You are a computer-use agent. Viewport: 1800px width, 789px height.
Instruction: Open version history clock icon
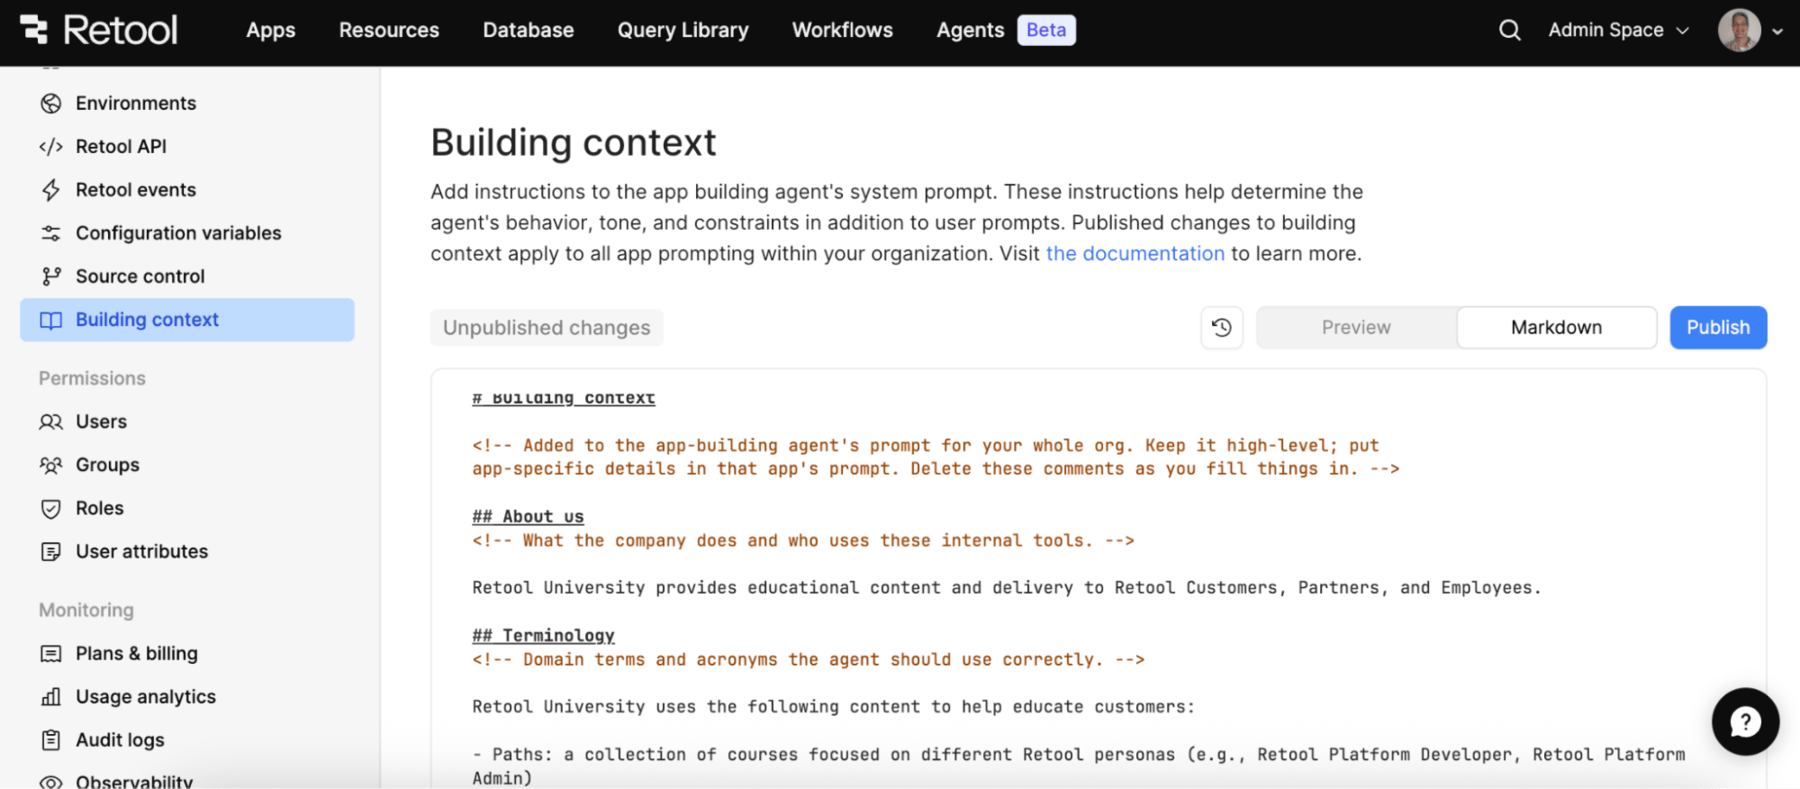point(1222,327)
